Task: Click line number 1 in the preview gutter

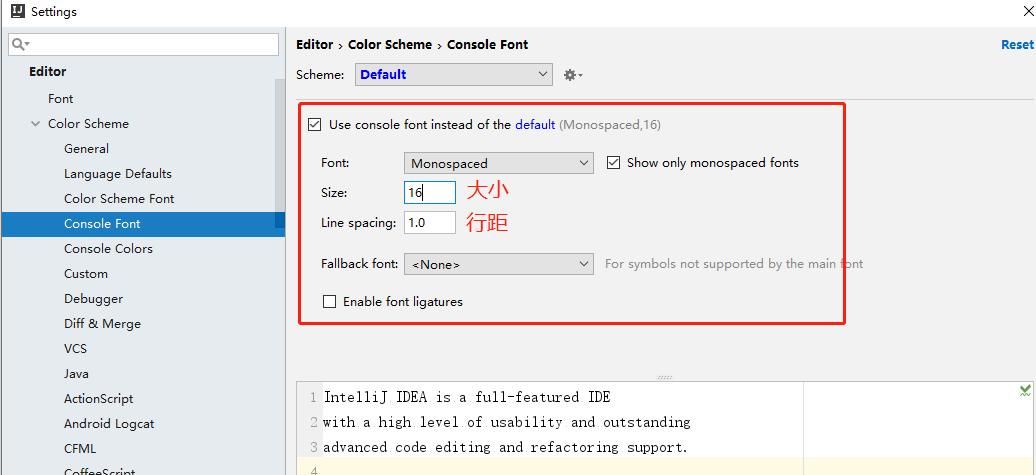Action: (313, 397)
